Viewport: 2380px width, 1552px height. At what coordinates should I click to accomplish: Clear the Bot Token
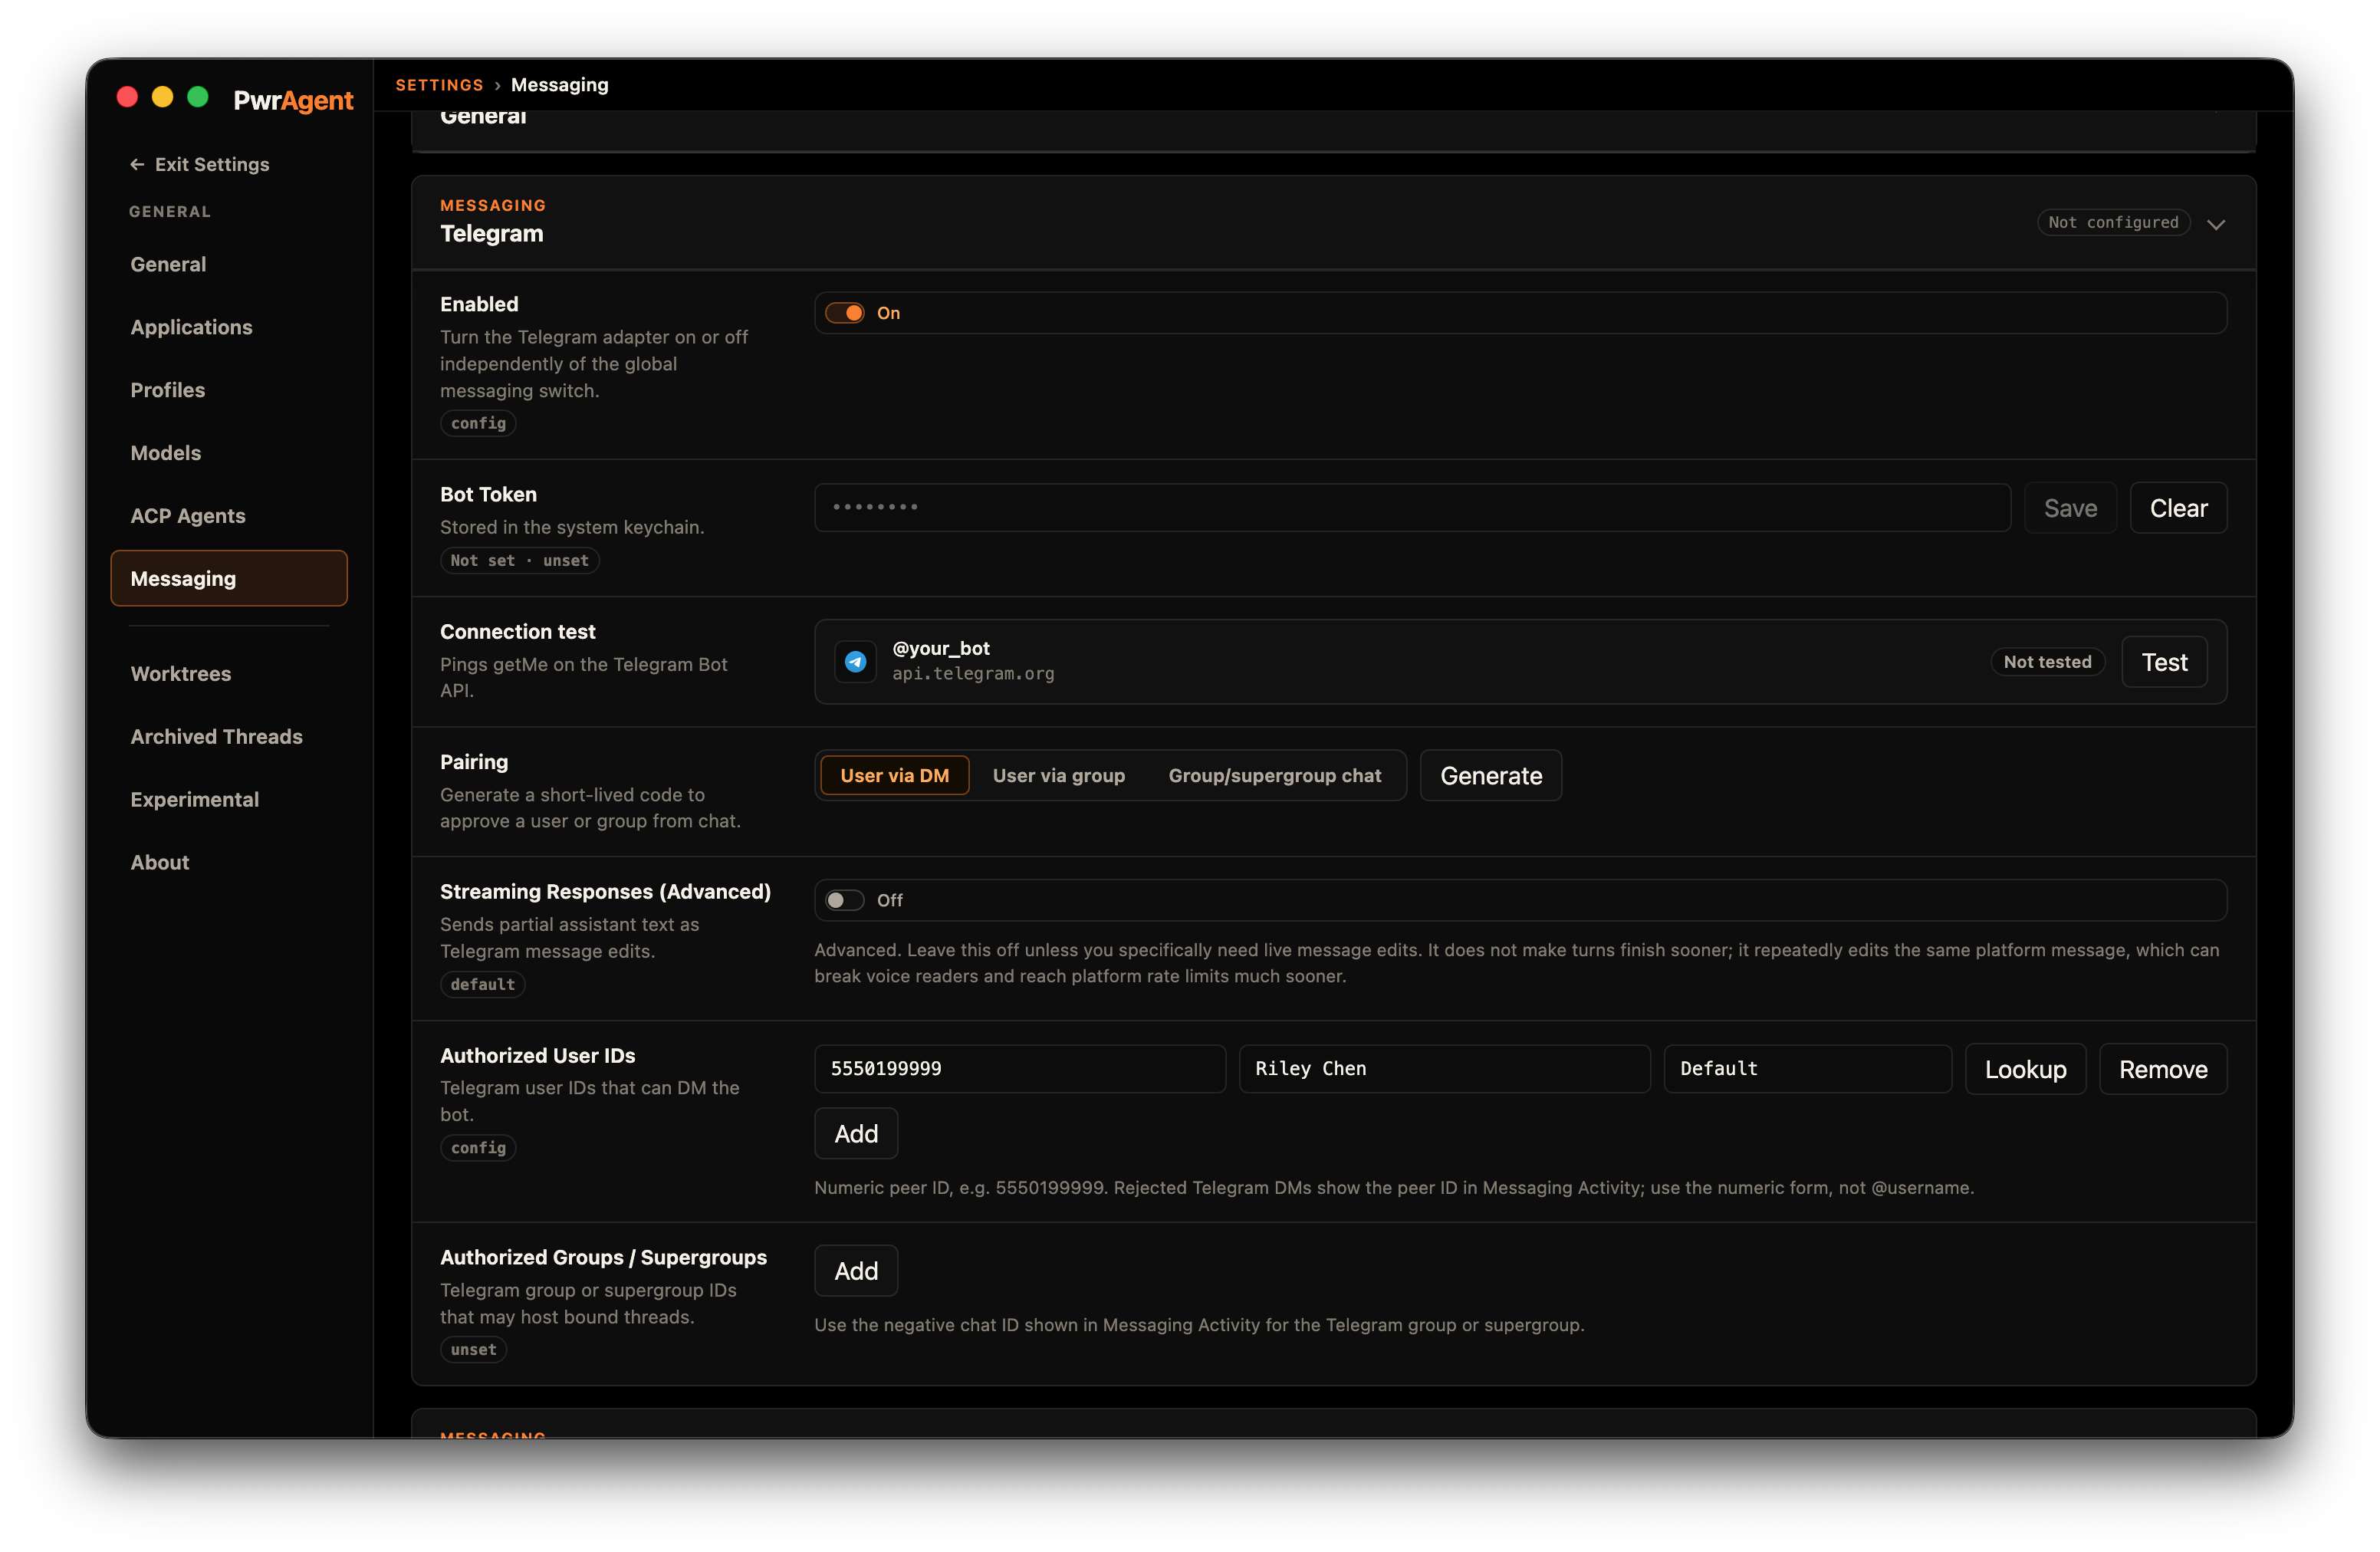click(x=2178, y=508)
